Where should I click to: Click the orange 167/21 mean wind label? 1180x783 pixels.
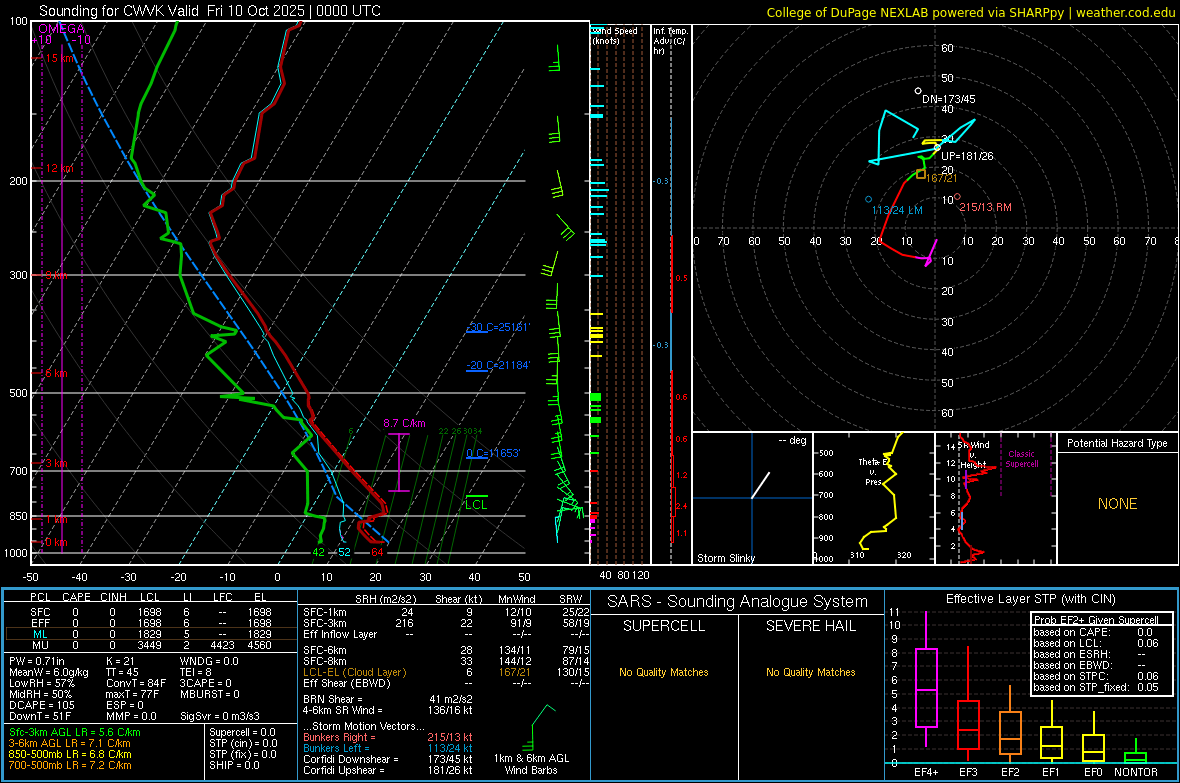tap(941, 178)
